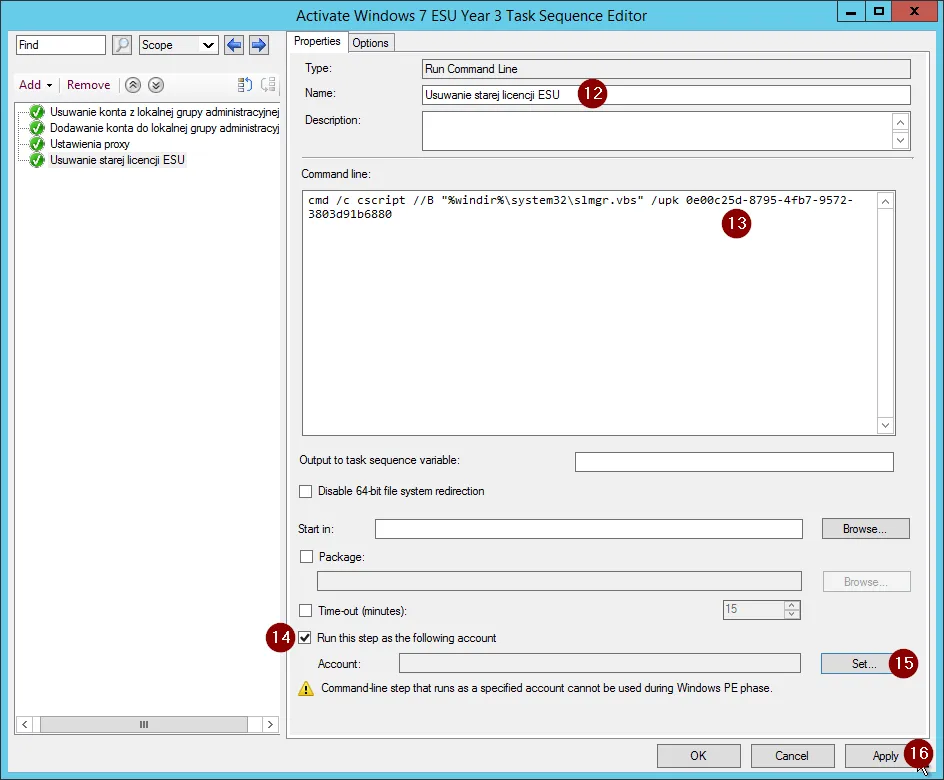Click the collapse all steps icon

[268, 85]
